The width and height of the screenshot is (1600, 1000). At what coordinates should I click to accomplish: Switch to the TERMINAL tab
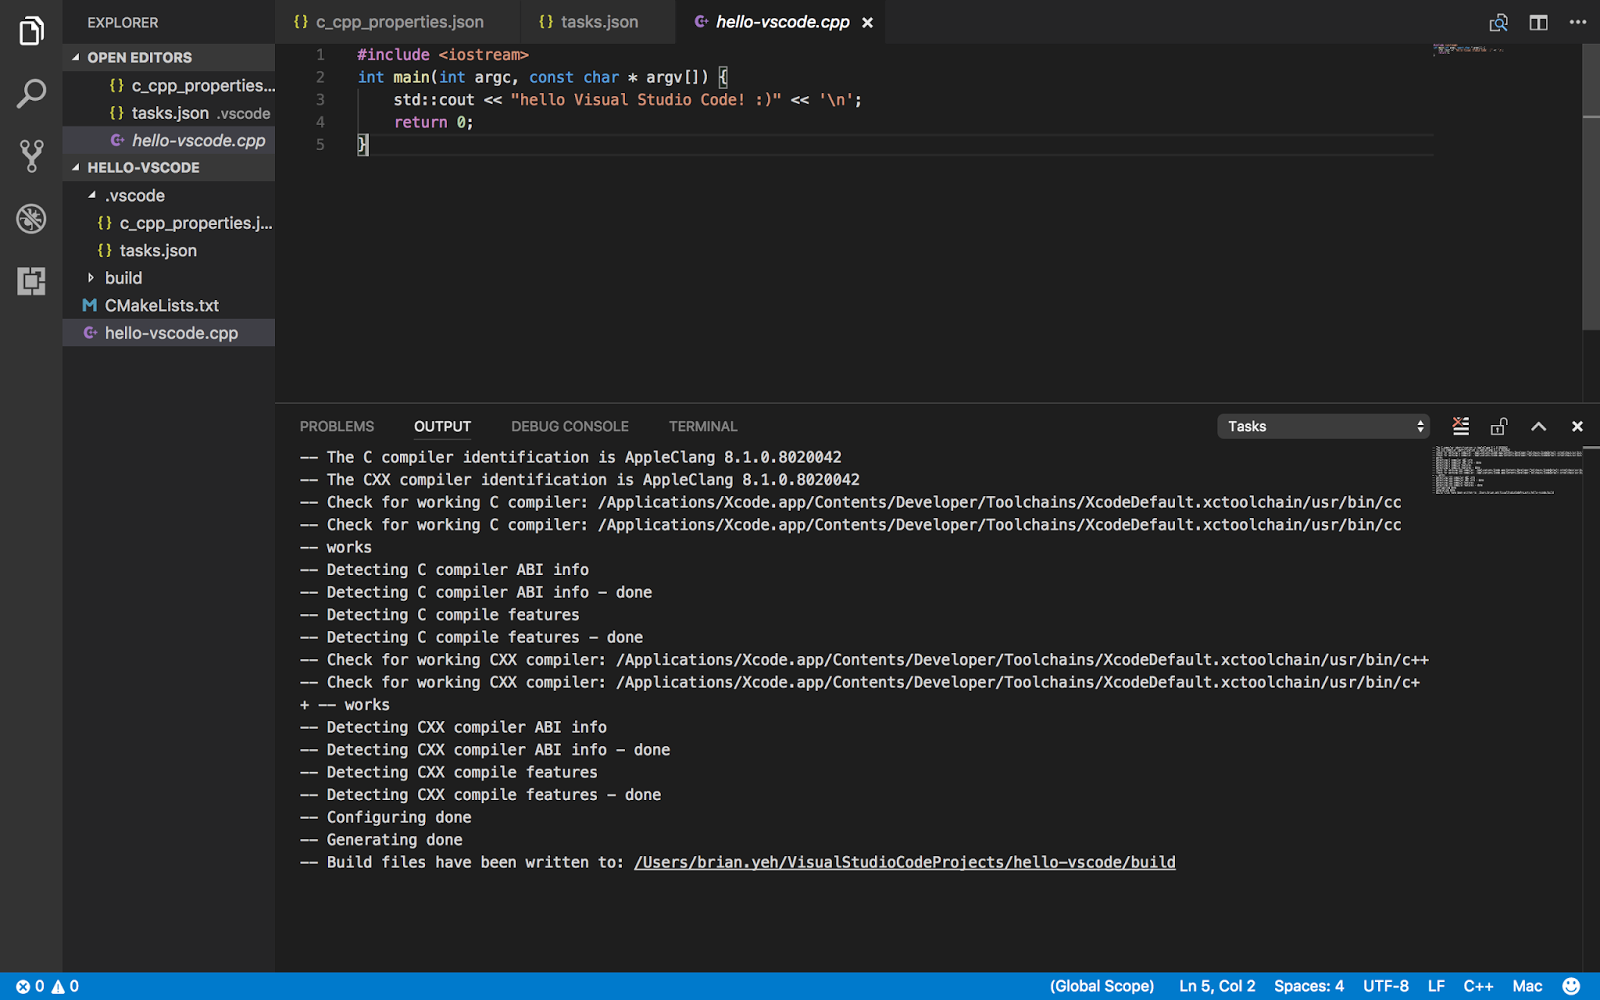pyautogui.click(x=702, y=426)
